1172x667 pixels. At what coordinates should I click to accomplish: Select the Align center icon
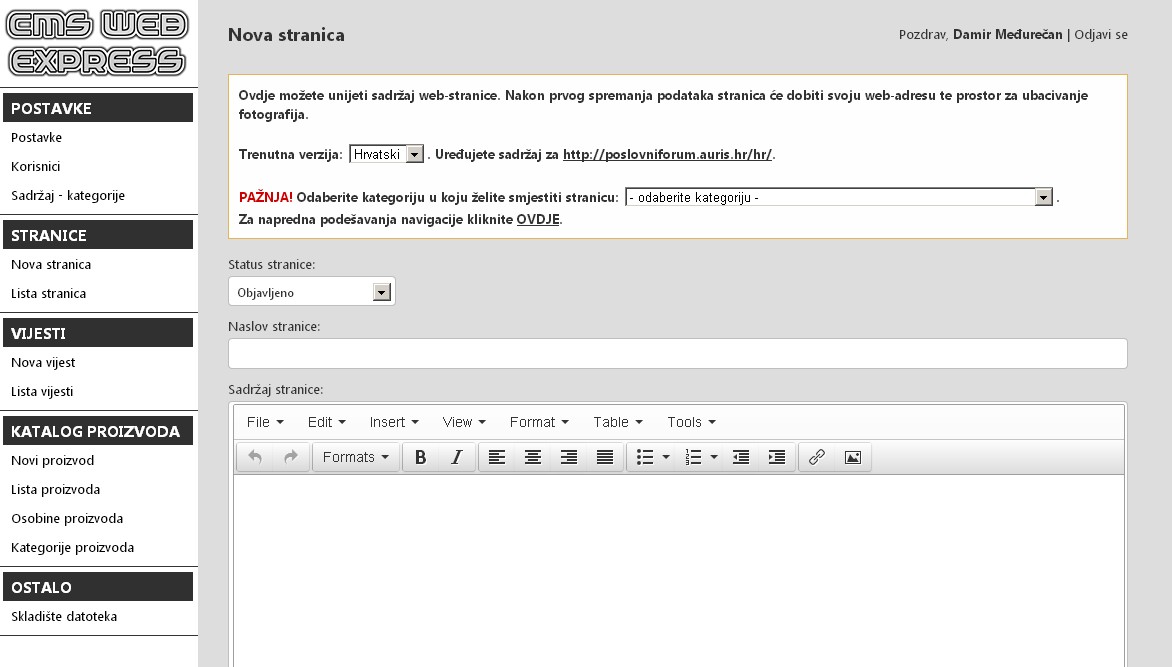[x=533, y=457]
